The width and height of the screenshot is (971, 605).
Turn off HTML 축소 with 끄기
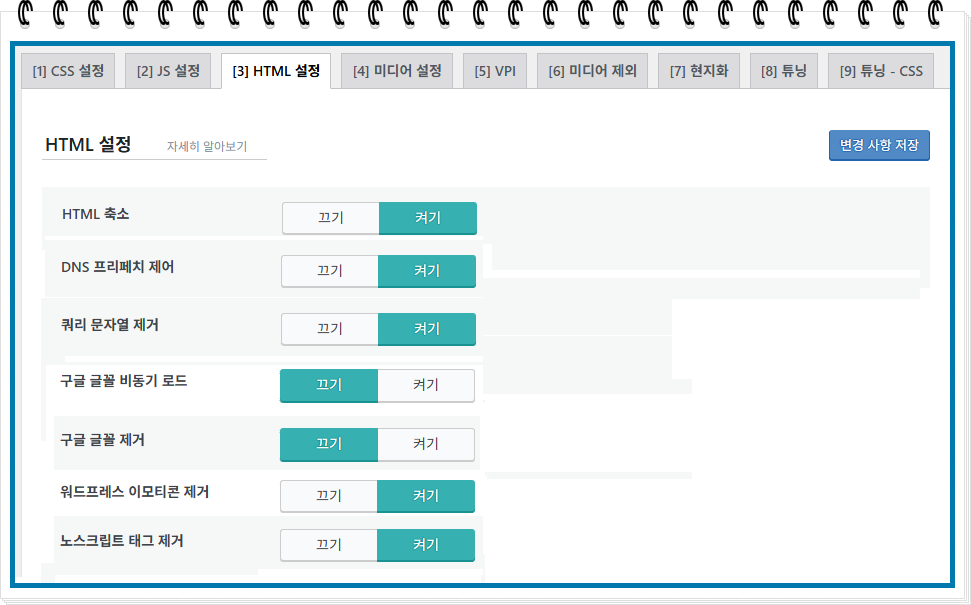(x=331, y=218)
